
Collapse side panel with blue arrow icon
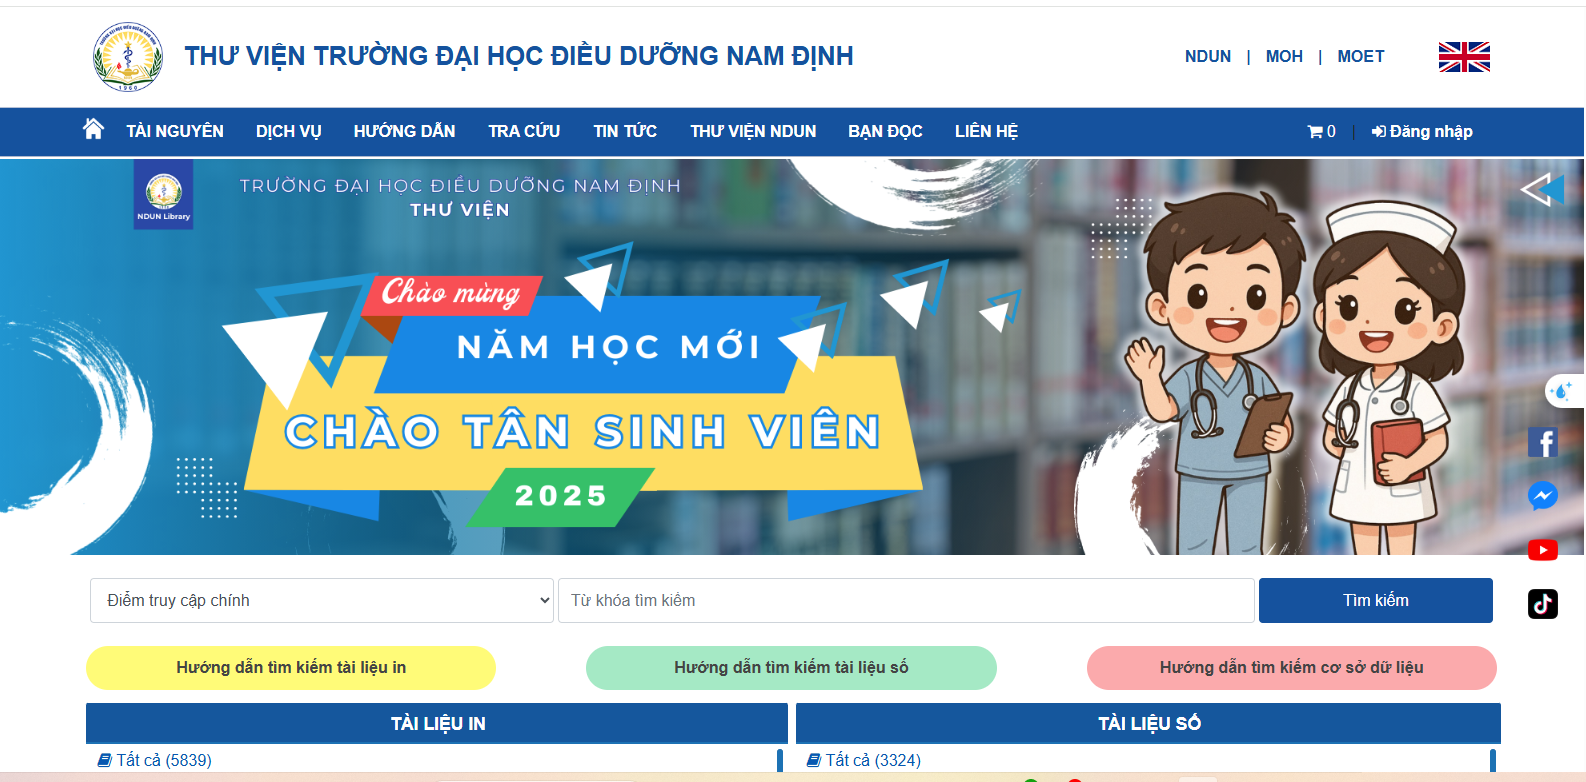[x=1542, y=189]
